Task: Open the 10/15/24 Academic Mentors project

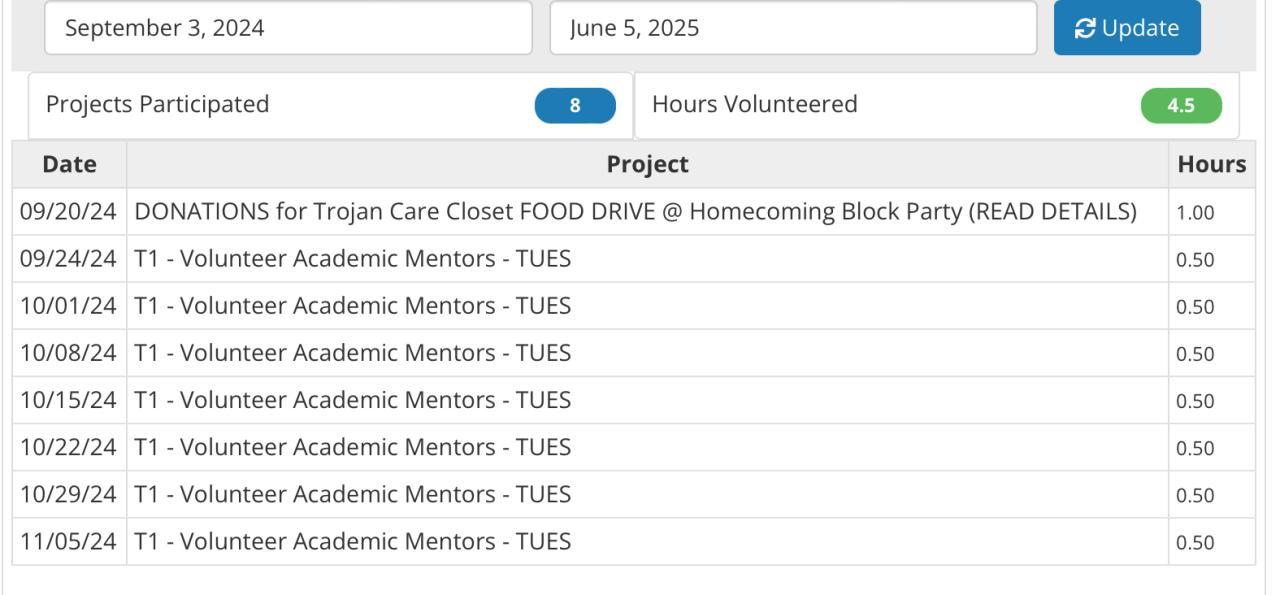Action: point(352,400)
